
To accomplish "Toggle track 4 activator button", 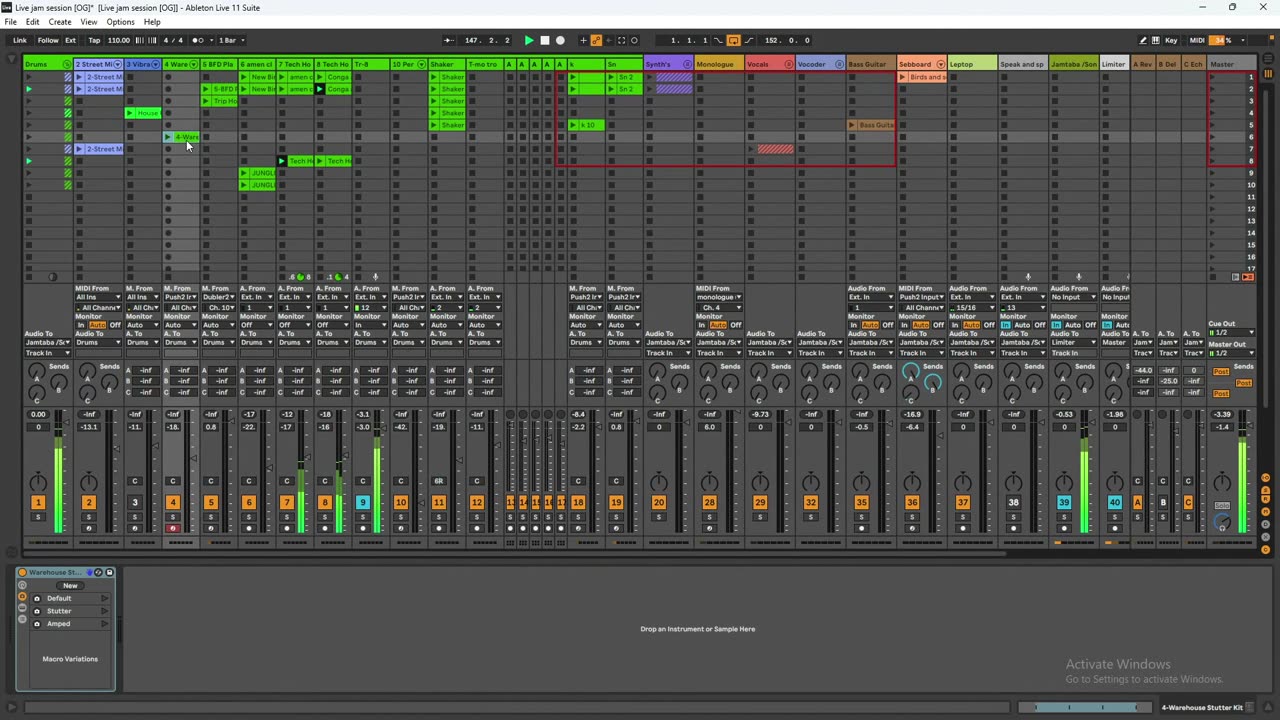I will coord(173,502).
